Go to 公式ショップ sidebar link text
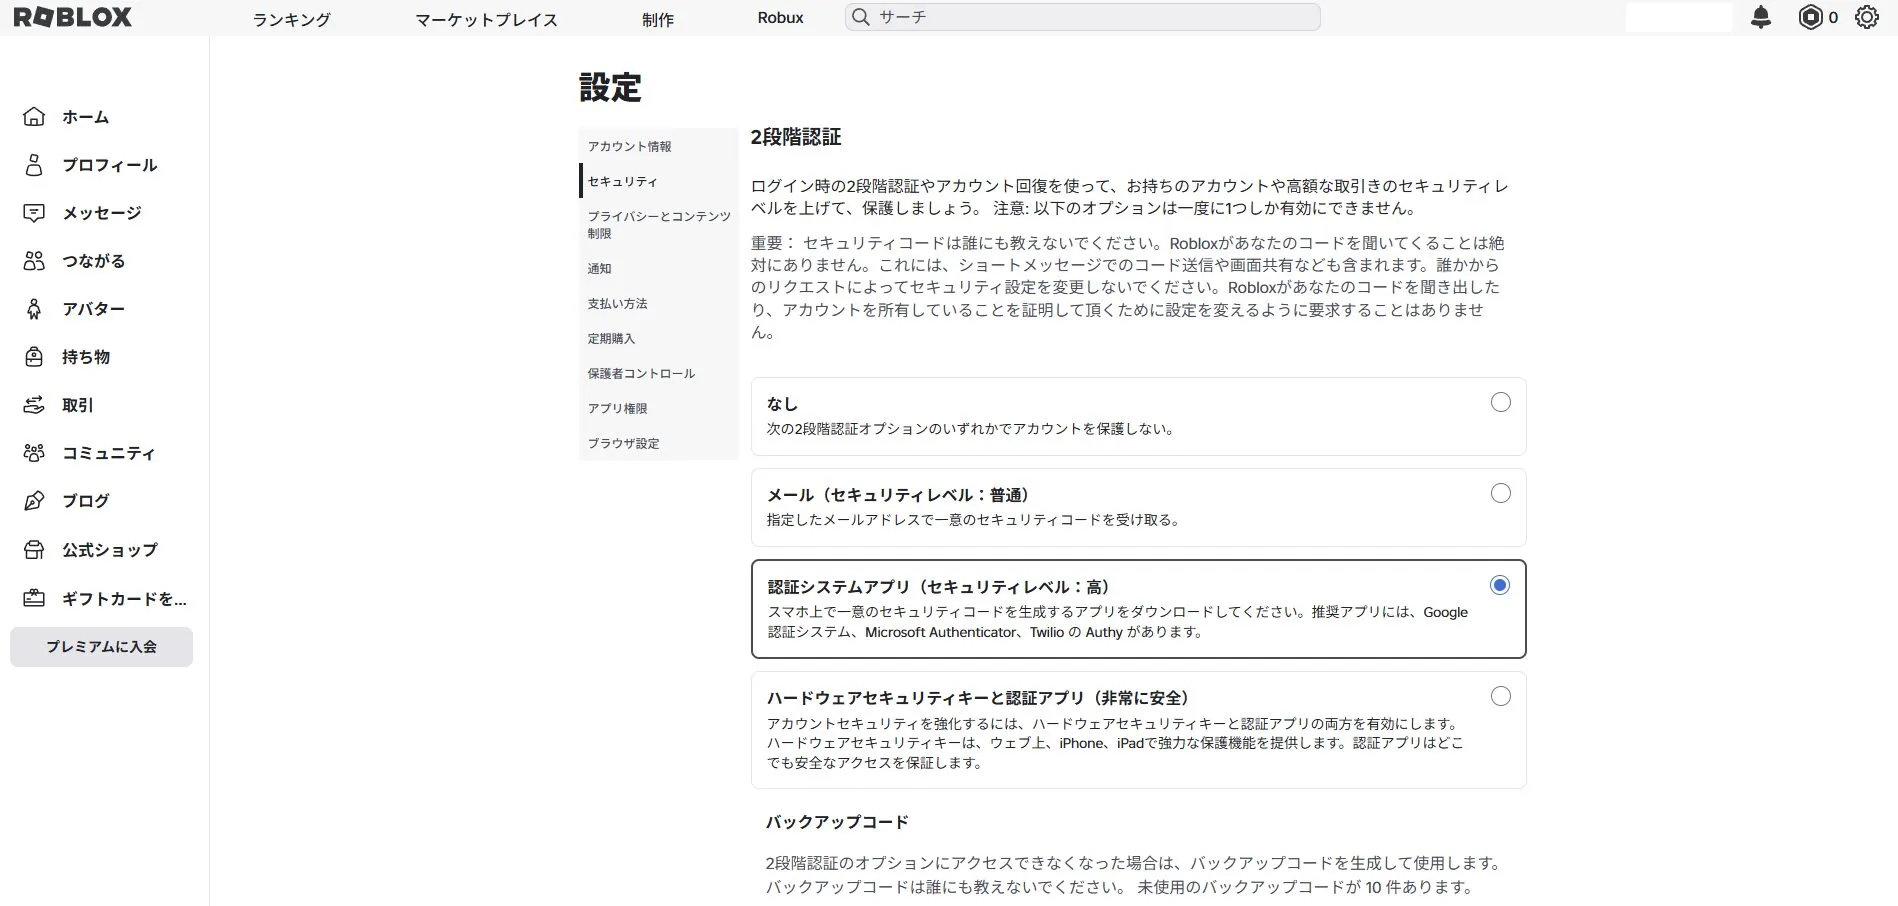 [x=109, y=550]
